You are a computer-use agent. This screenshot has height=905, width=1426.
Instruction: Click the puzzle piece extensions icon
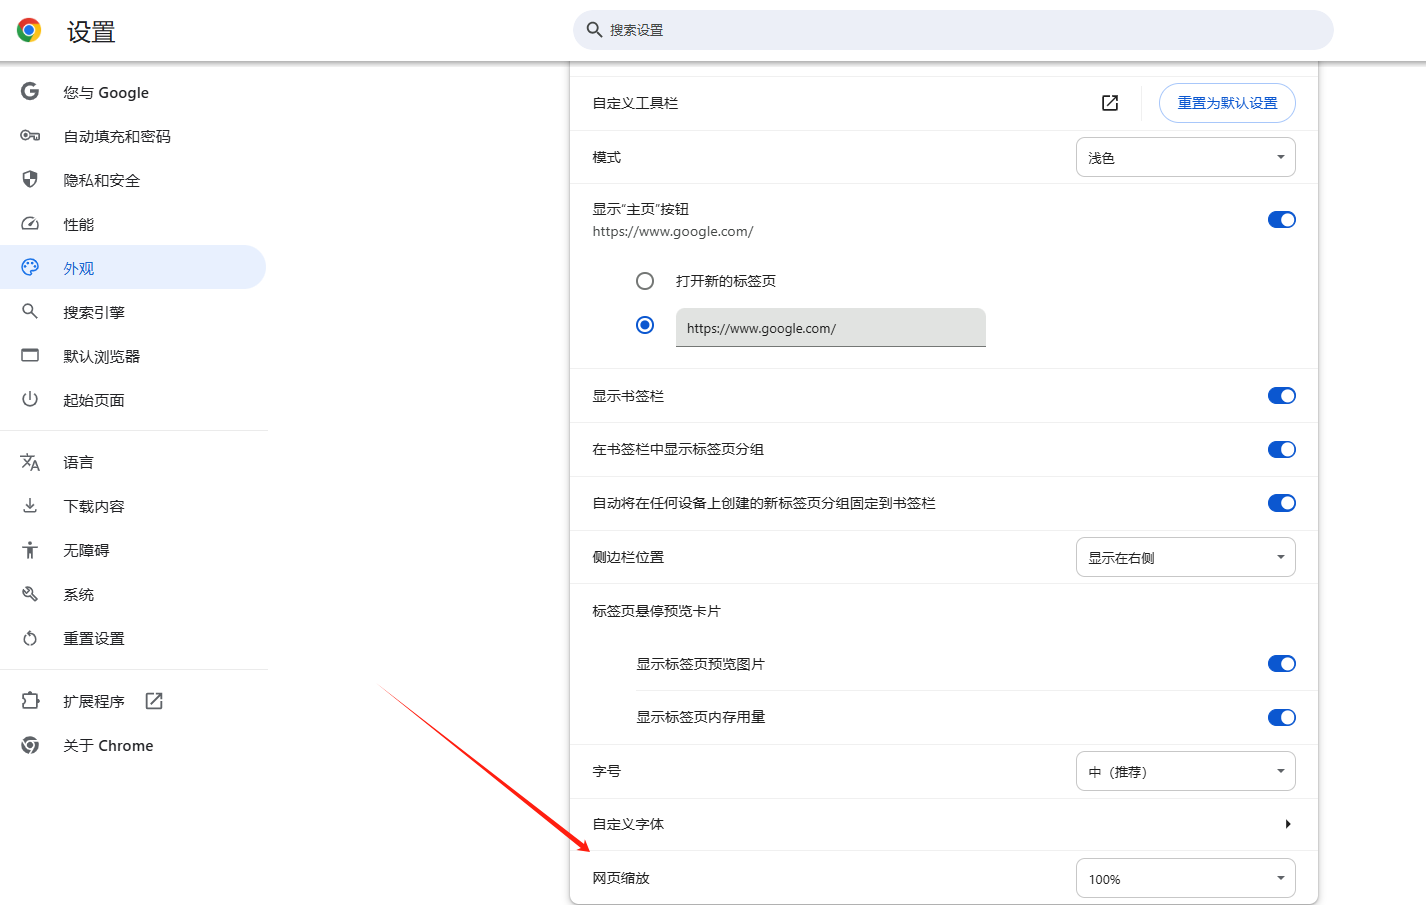coord(30,701)
